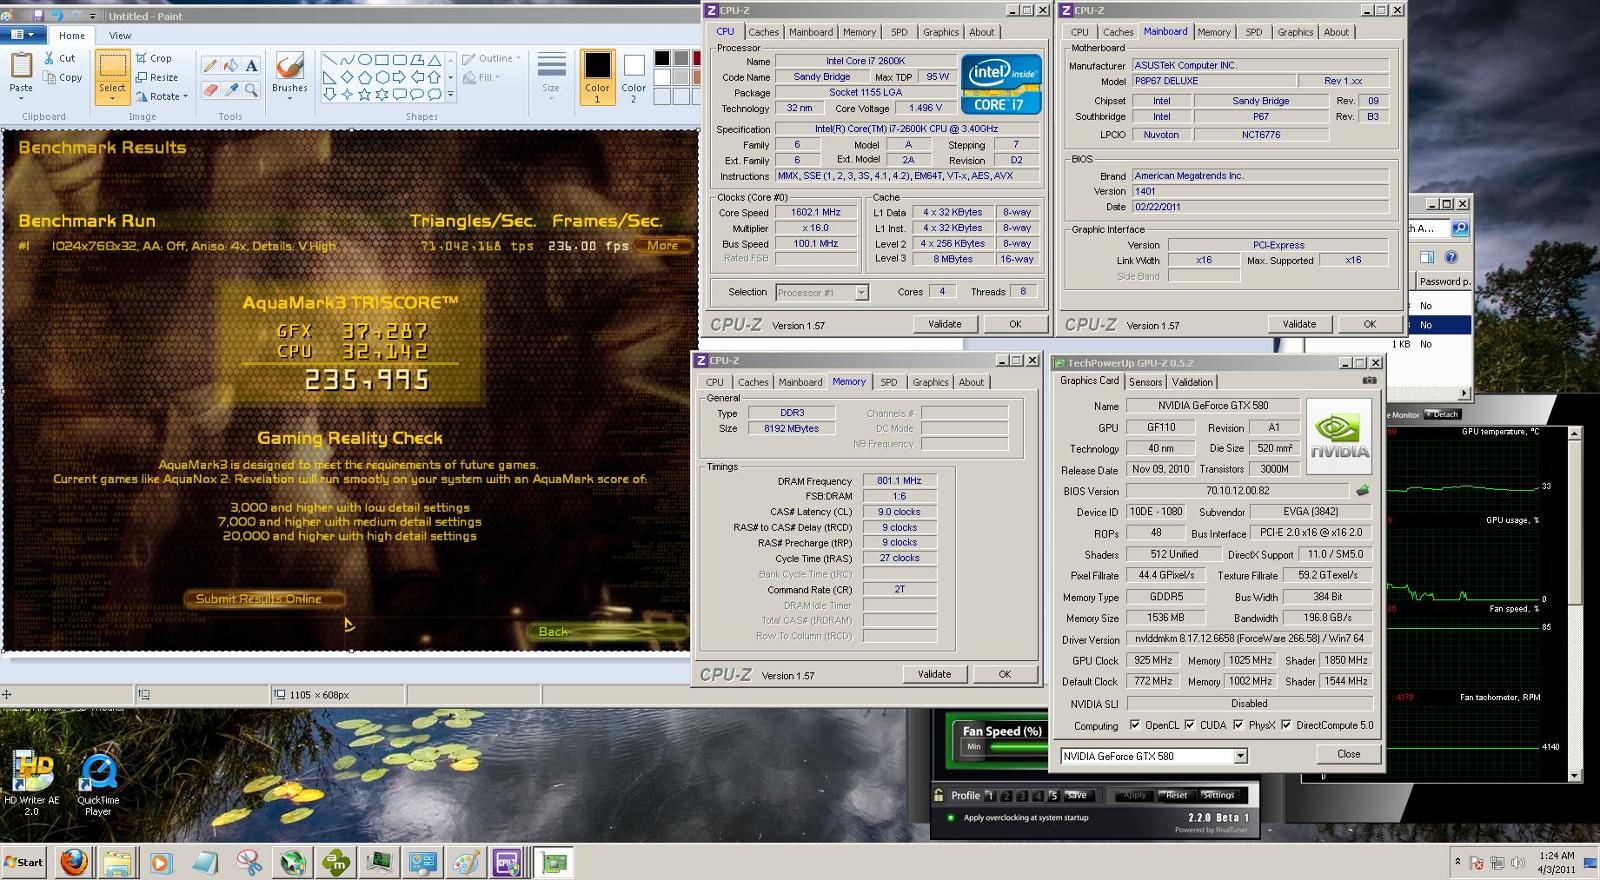This screenshot has width=1600, height=880.
Task: Click the Crop icon in Image group
Action: (142, 58)
